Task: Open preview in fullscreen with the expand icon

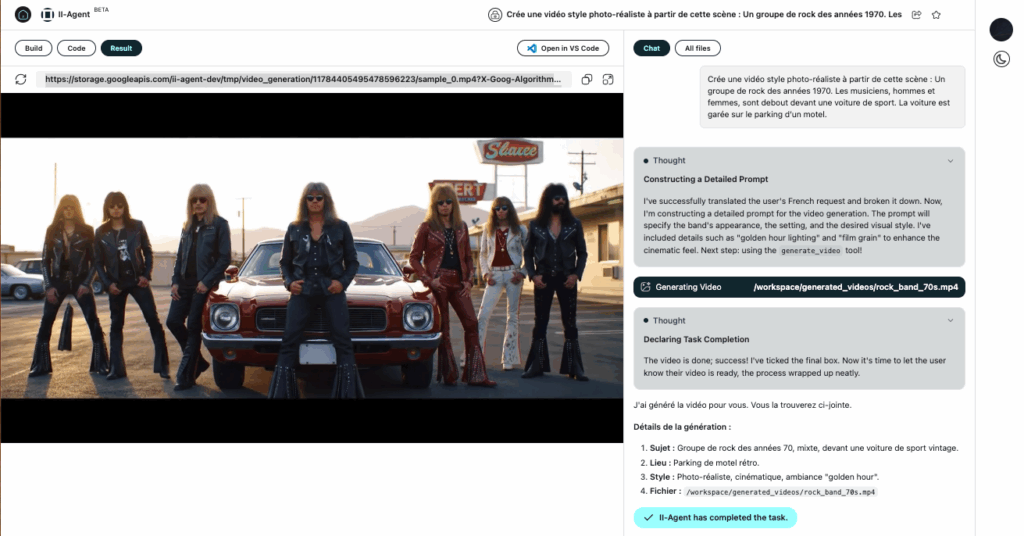Action: (x=607, y=80)
